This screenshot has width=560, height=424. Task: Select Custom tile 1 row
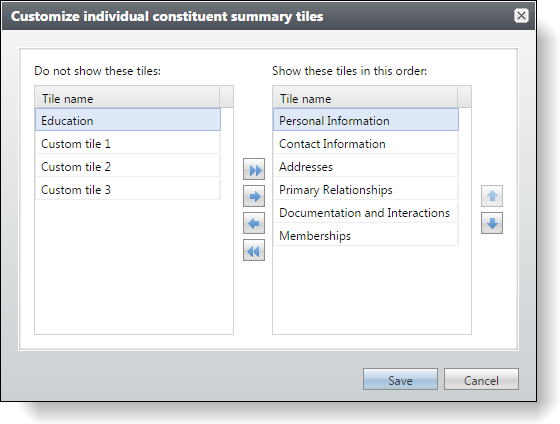128,144
